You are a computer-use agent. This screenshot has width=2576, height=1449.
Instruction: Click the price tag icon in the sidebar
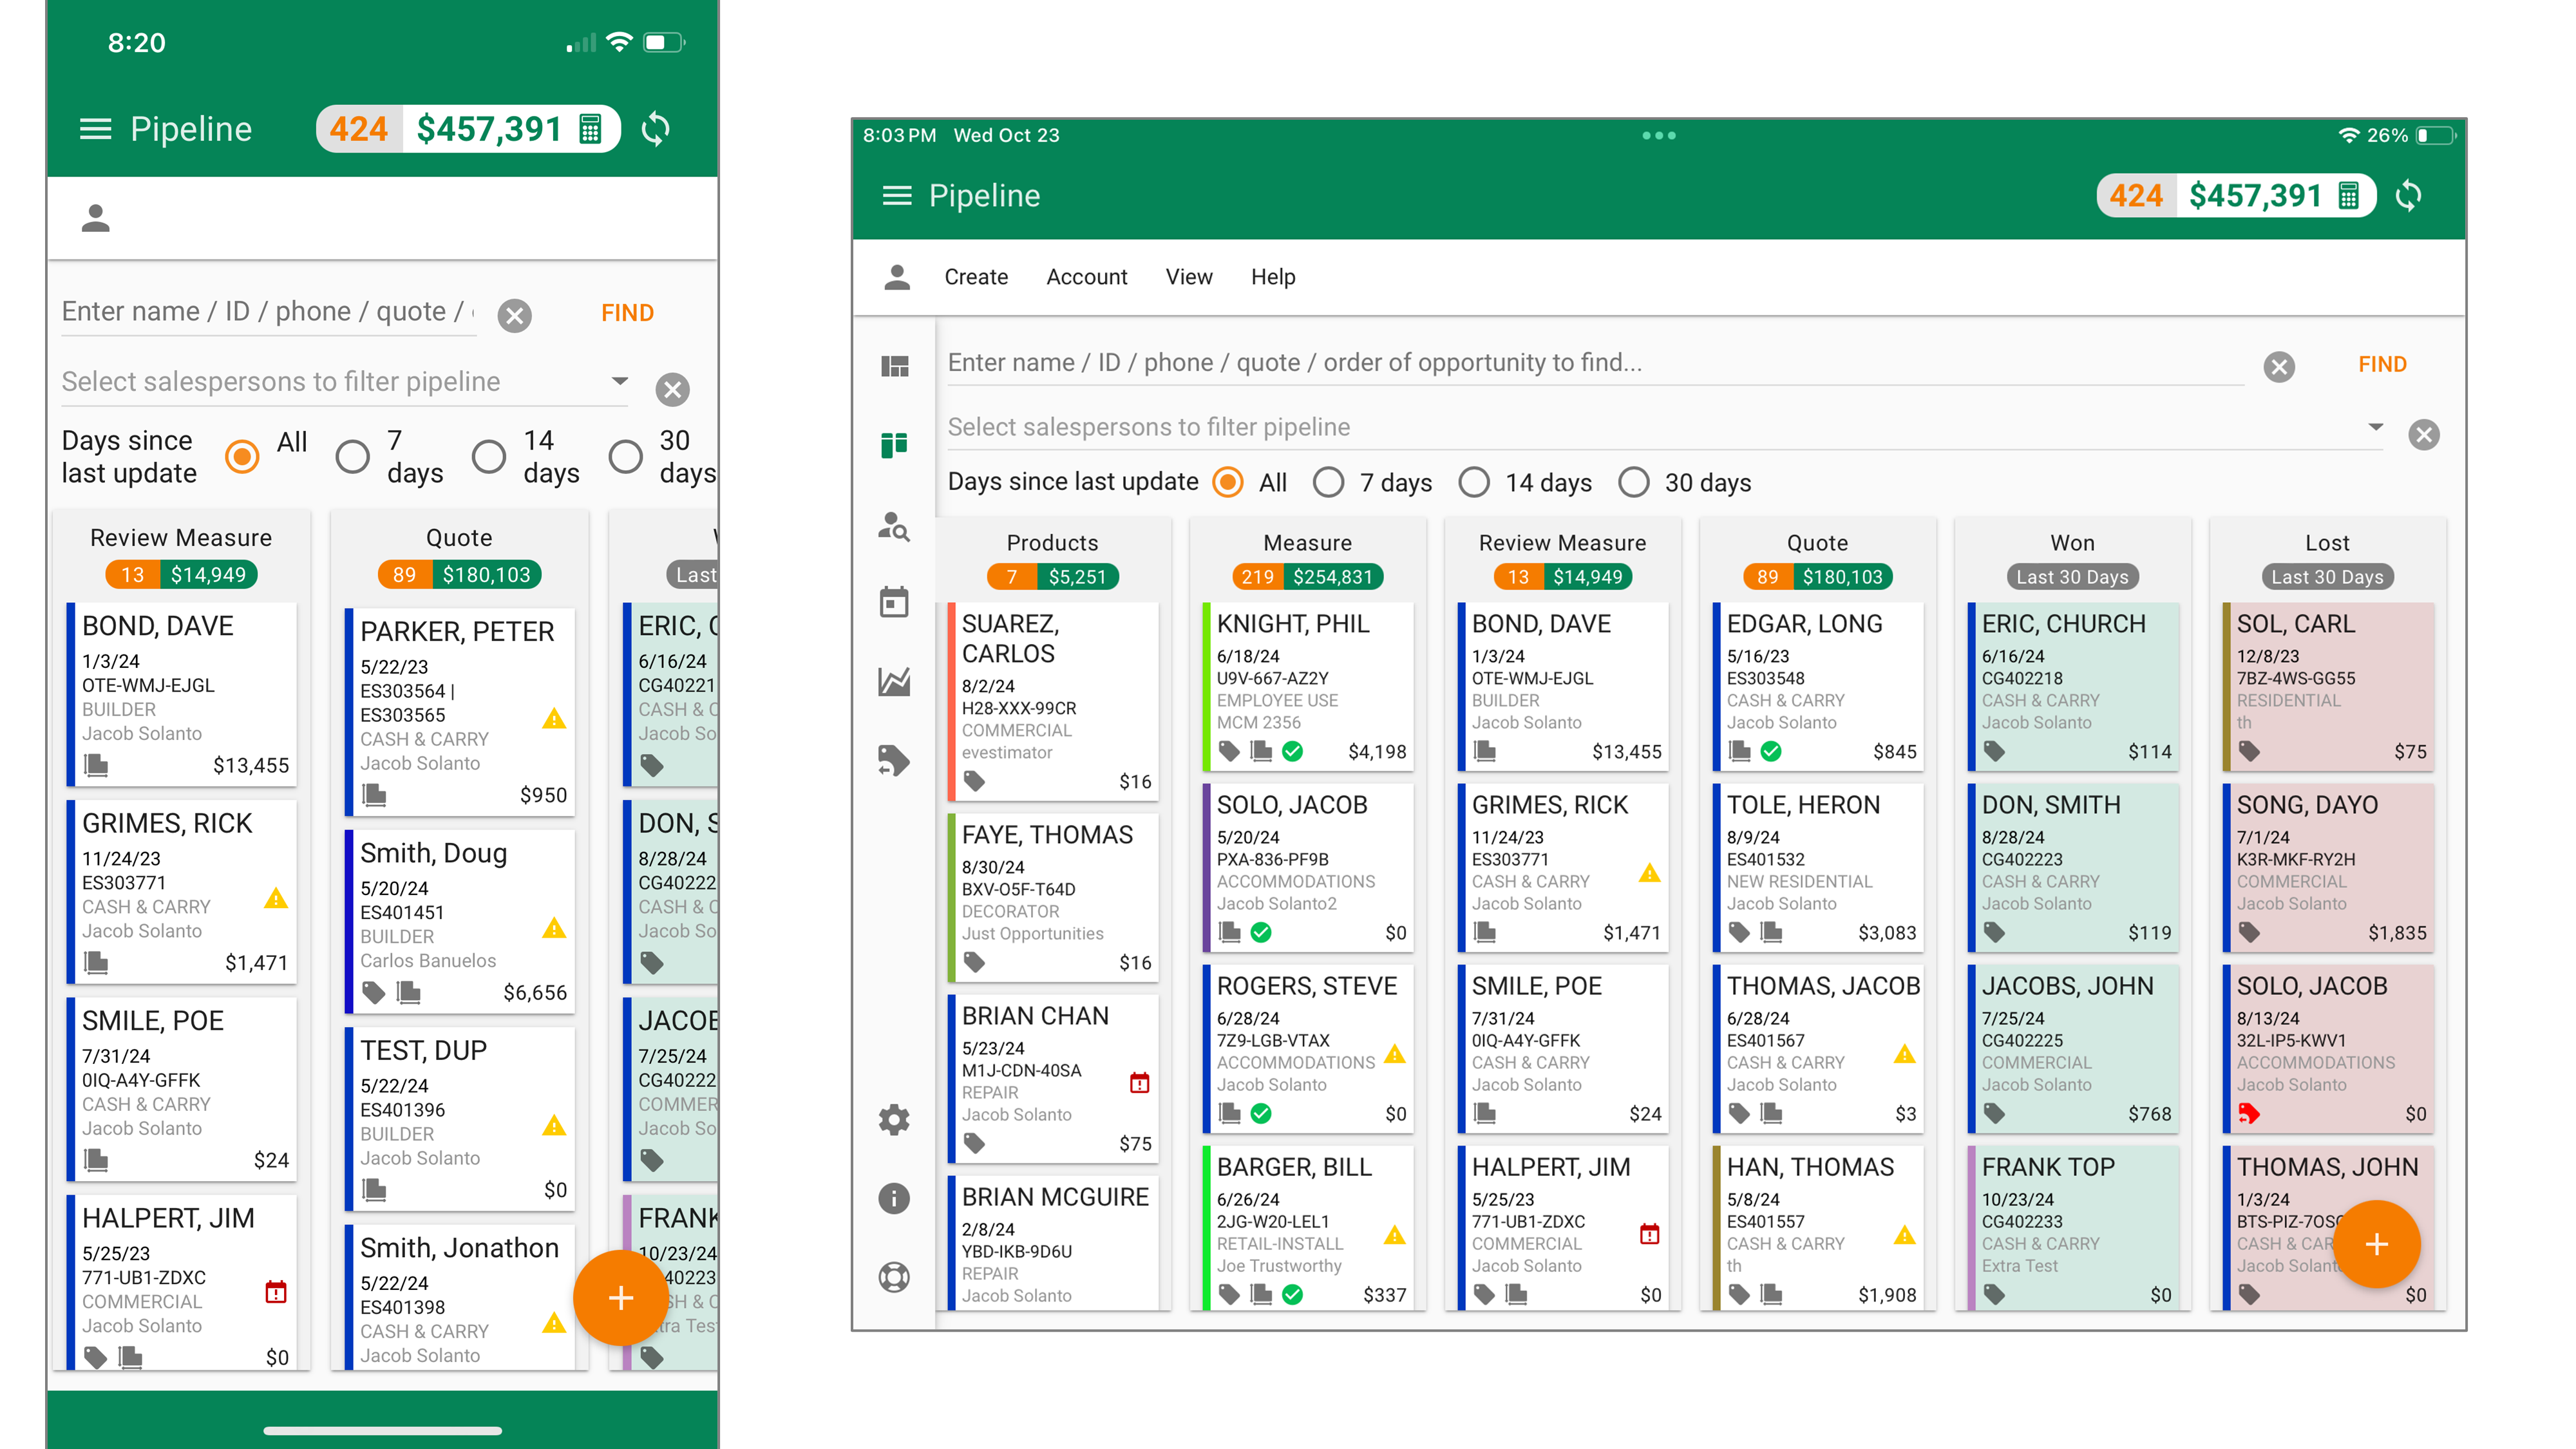895,761
